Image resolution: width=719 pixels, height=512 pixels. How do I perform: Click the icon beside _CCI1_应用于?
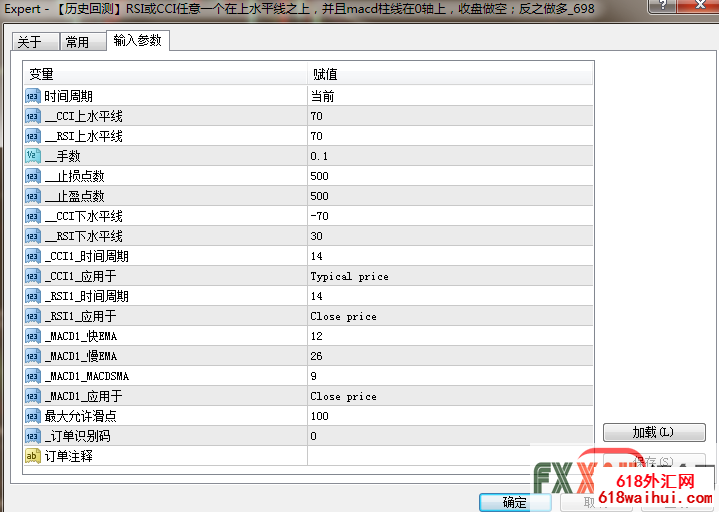pyautogui.click(x=33, y=276)
